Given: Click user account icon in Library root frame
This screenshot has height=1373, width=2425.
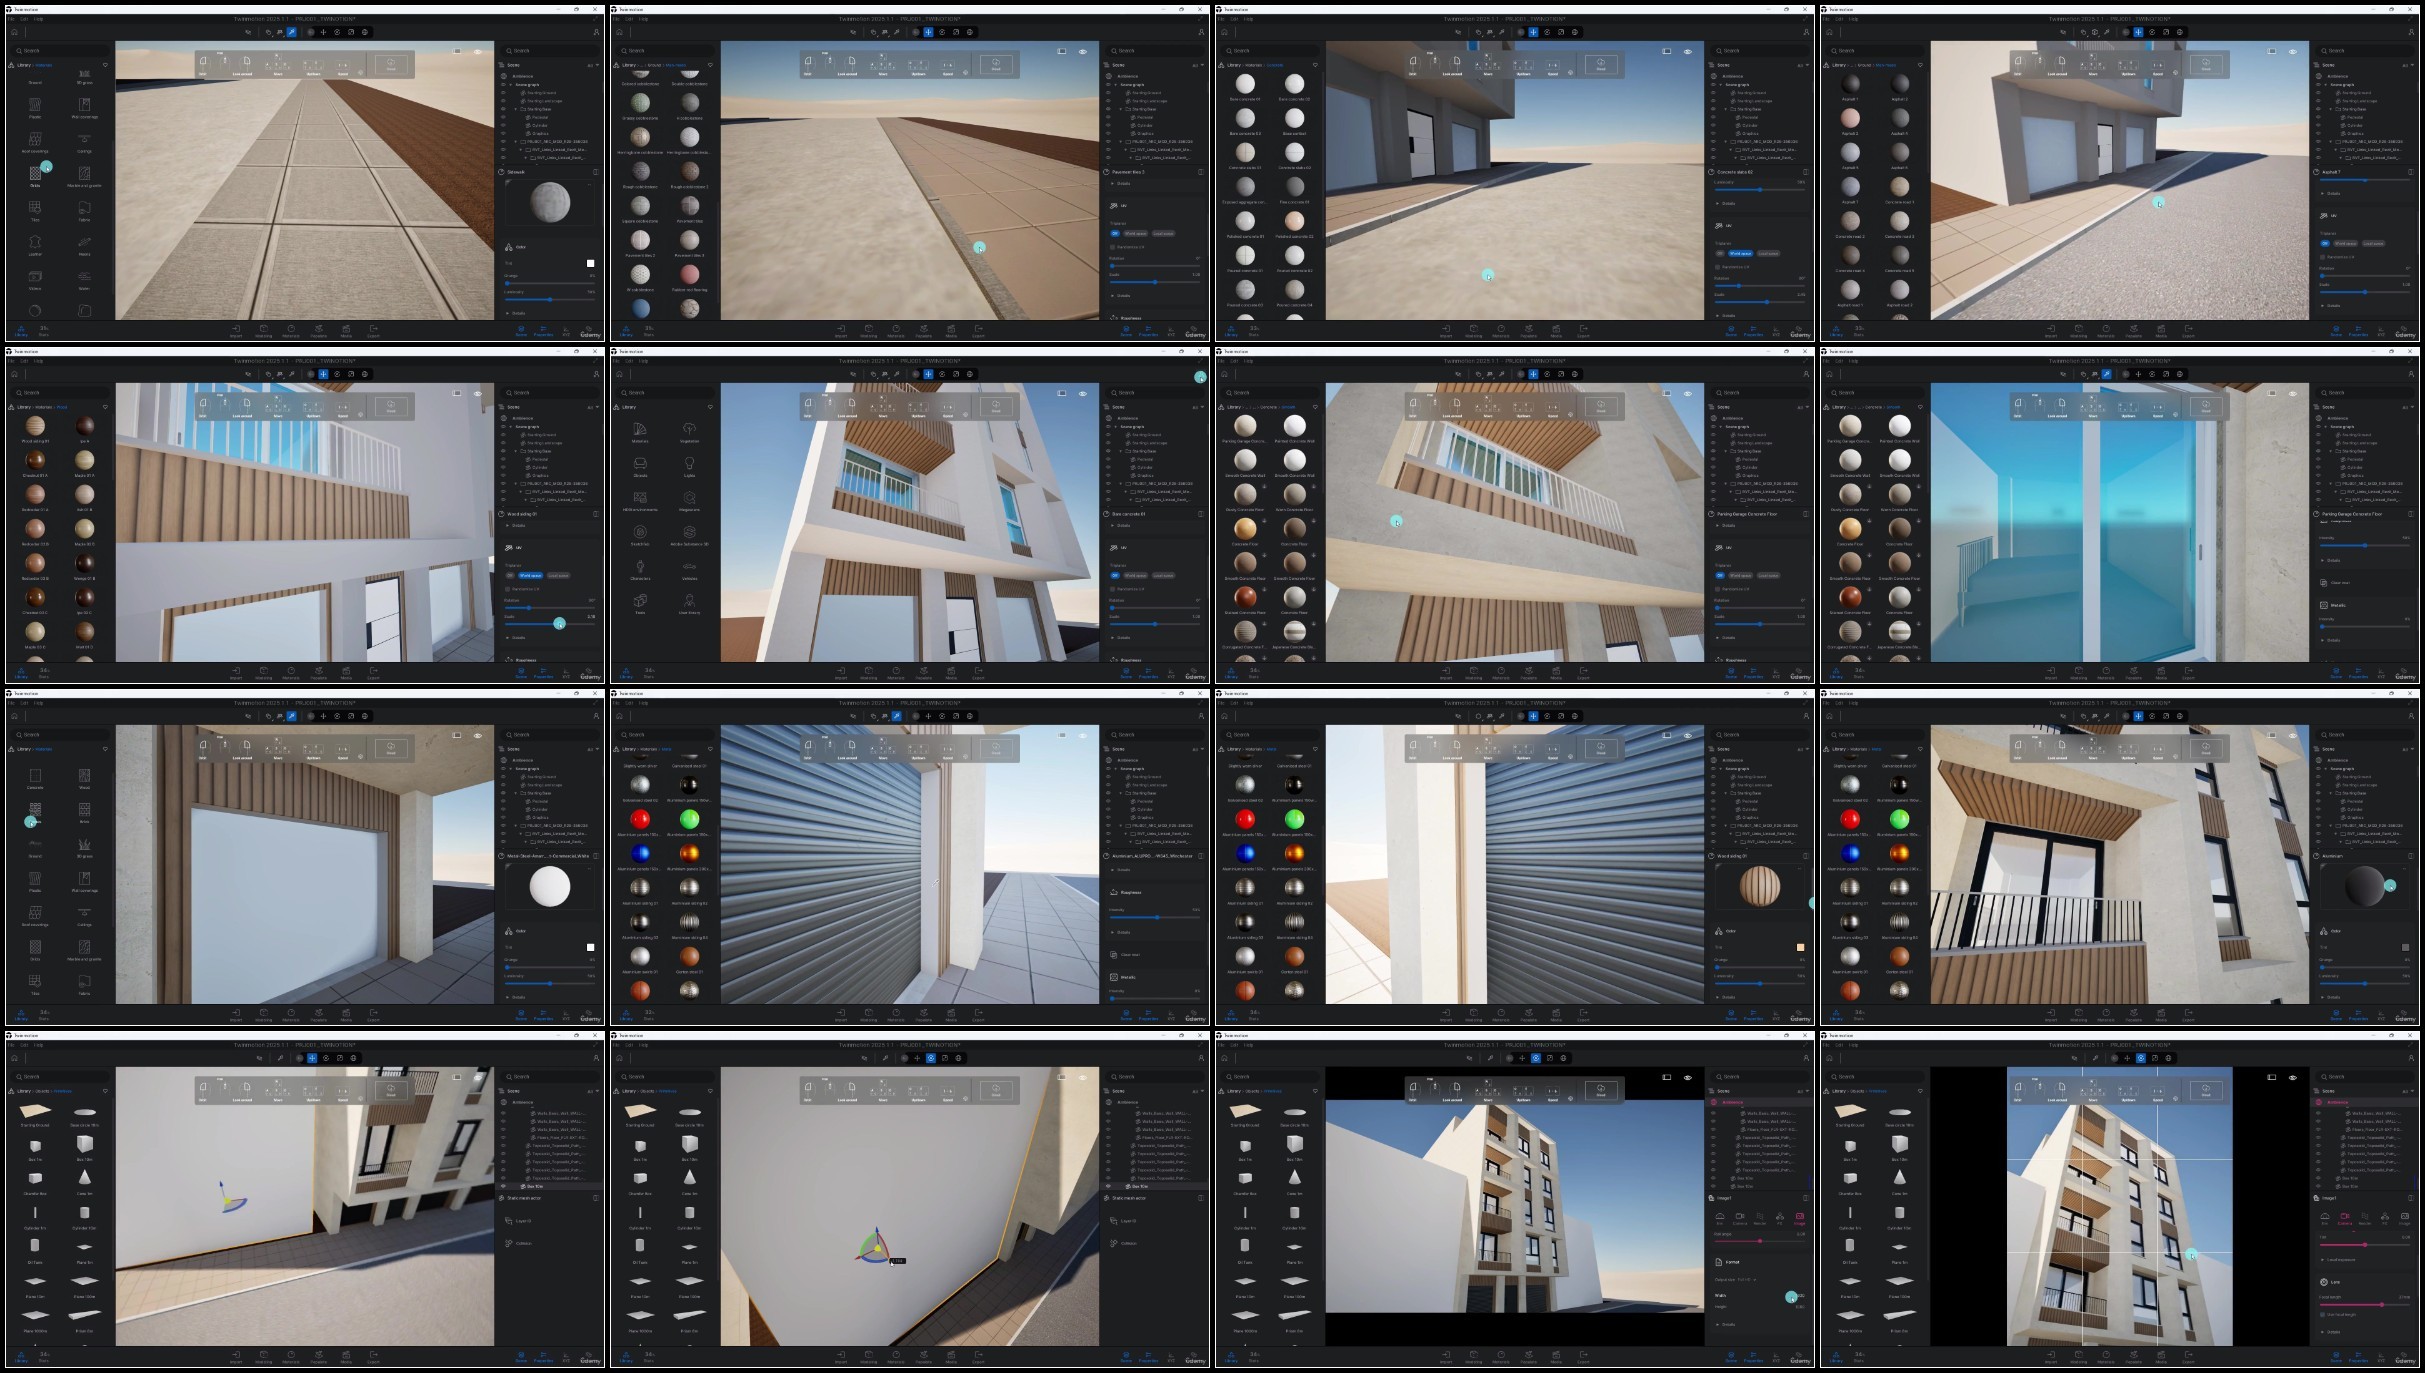Looking at the screenshot, I should (x=1201, y=374).
